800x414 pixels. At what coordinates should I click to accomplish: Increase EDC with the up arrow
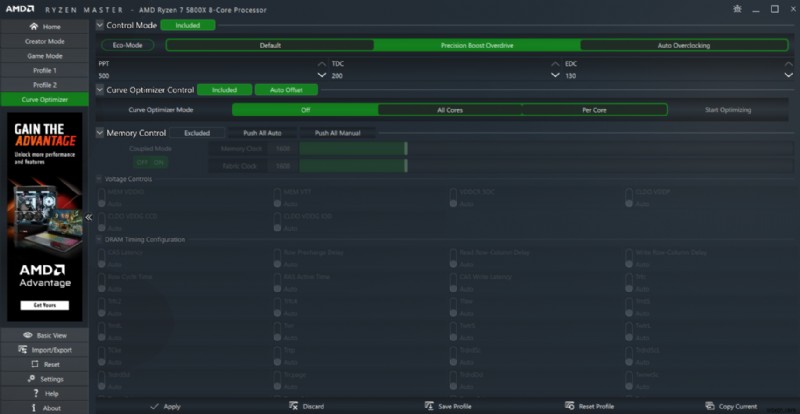point(788,64)
